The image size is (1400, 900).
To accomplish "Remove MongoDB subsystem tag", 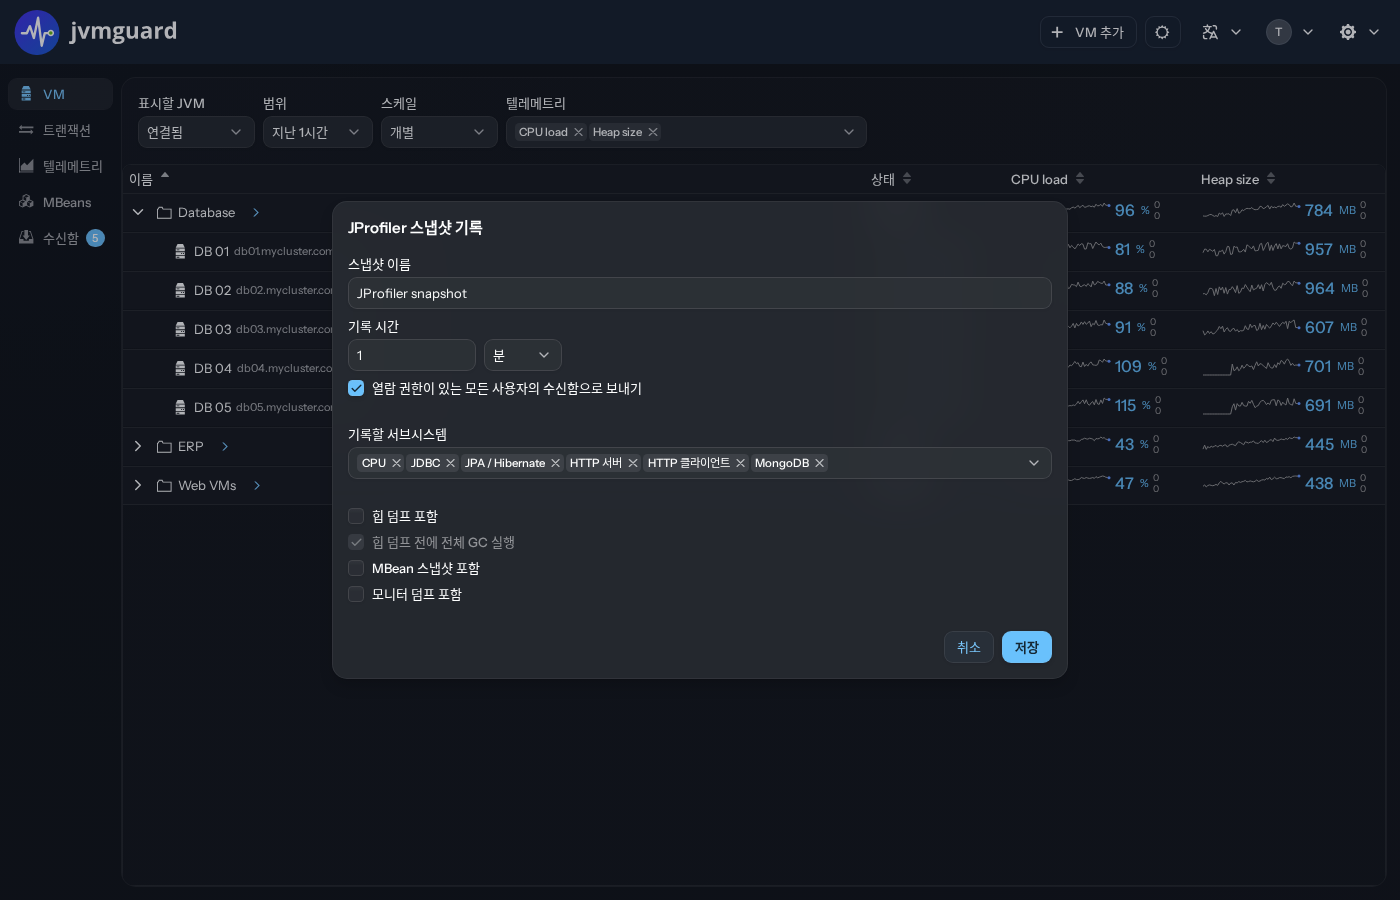I will [x=820, y=463].
